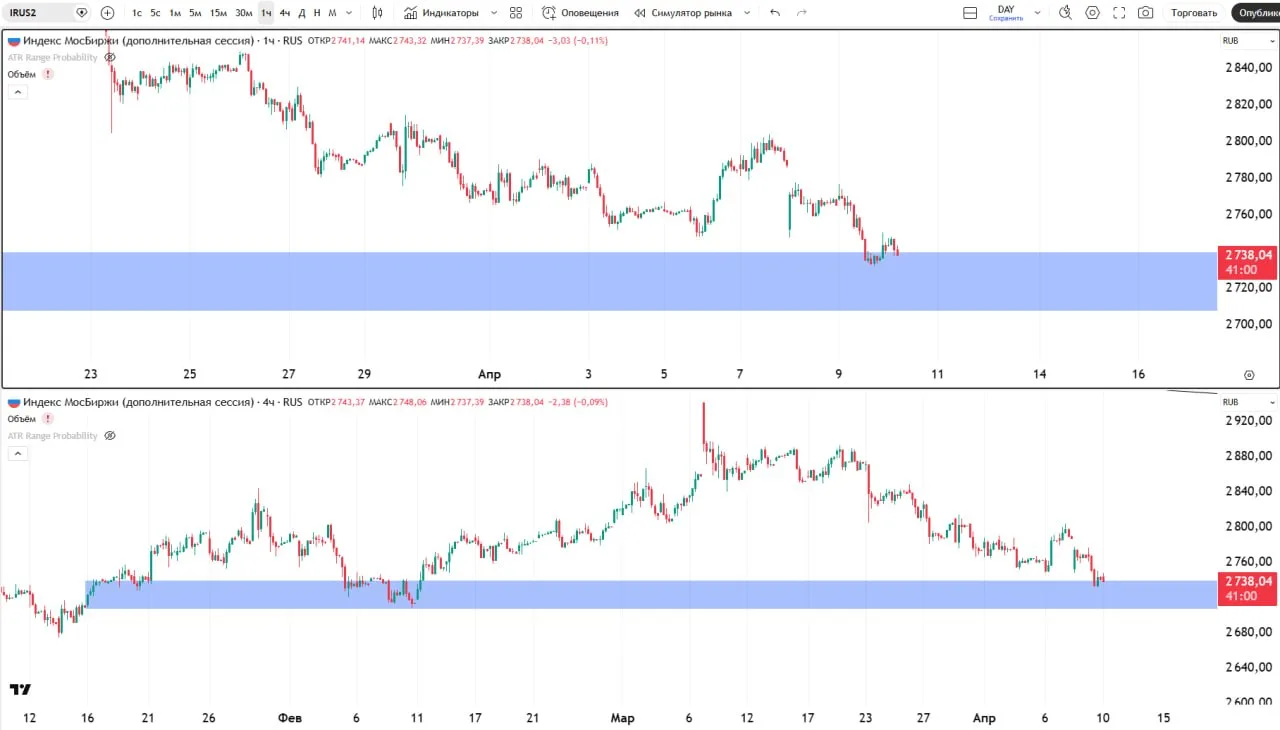
Task: Open the RUB currency dropdown on upper chart
Action: click(1247, 41)
